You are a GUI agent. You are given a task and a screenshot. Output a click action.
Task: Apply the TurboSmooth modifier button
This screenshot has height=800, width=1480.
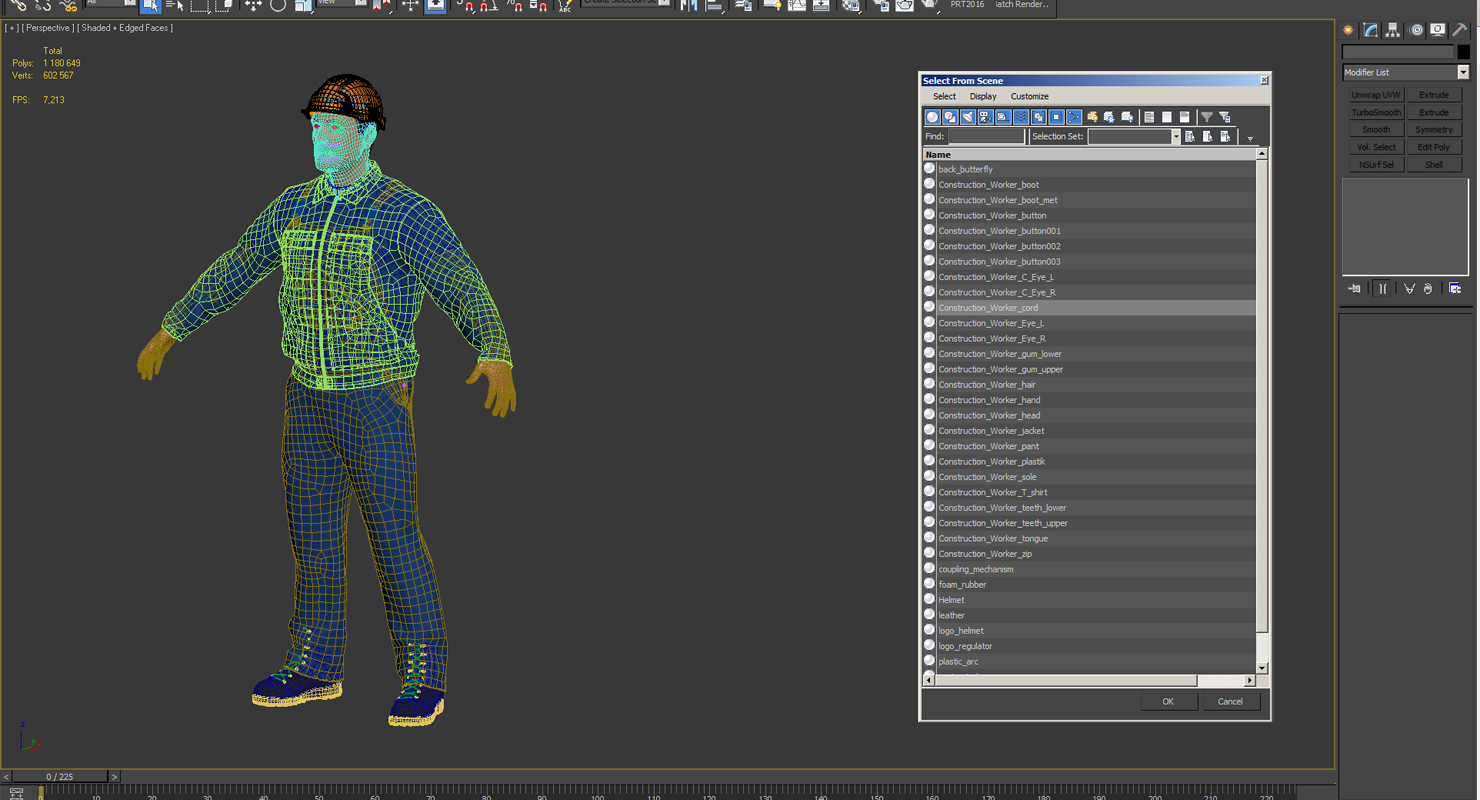pyautogui.click(x=1376, y=112)
